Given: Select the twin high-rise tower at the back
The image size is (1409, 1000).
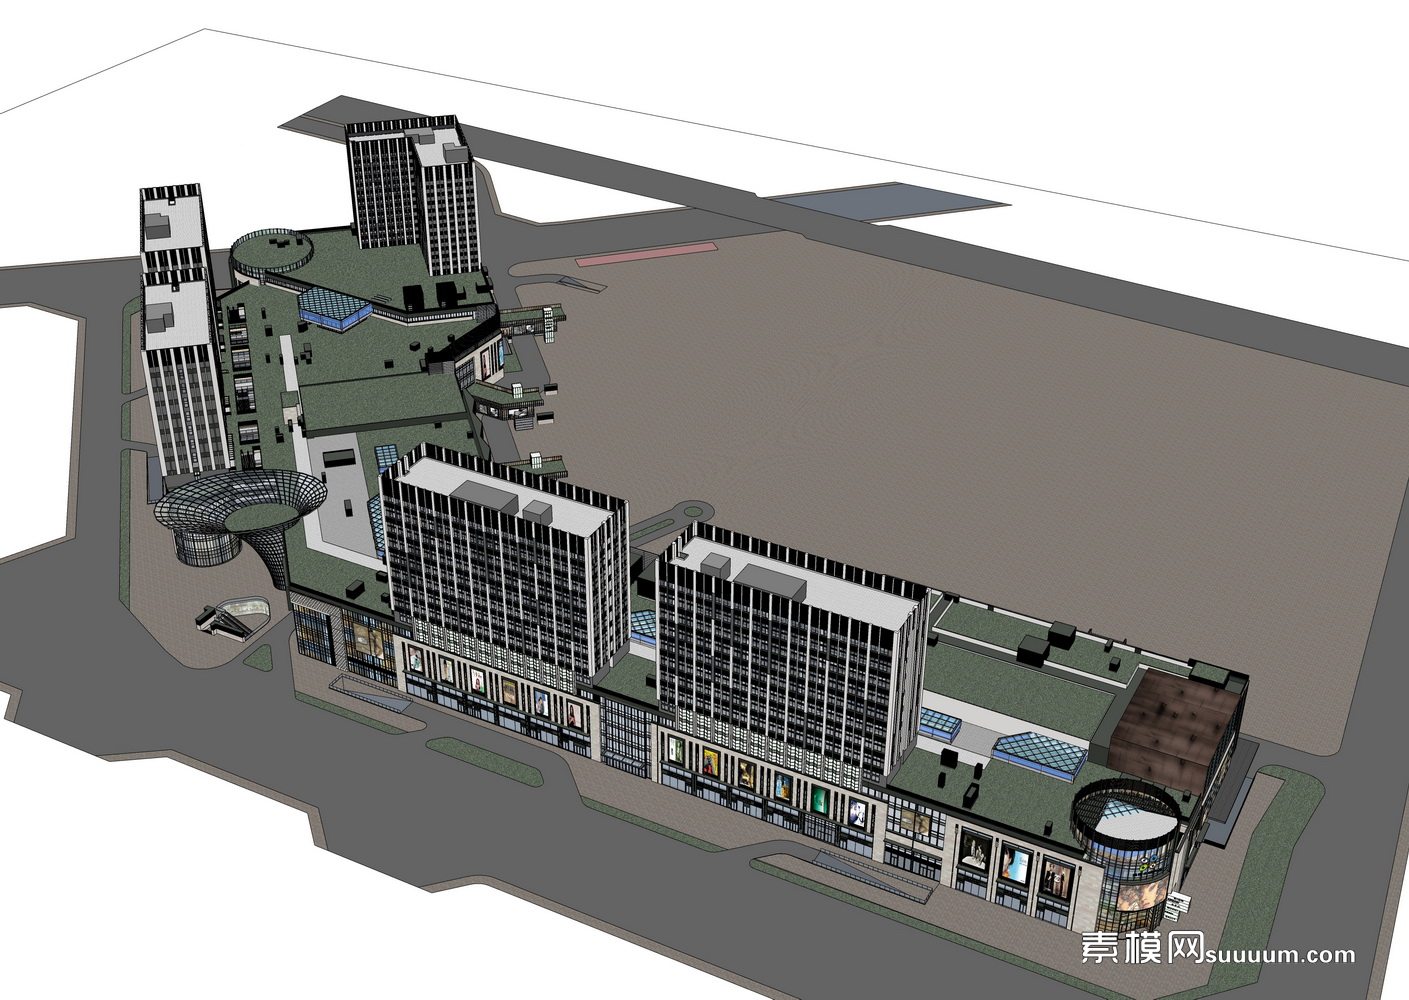Looking at the screenshot, I should point(413,194).
